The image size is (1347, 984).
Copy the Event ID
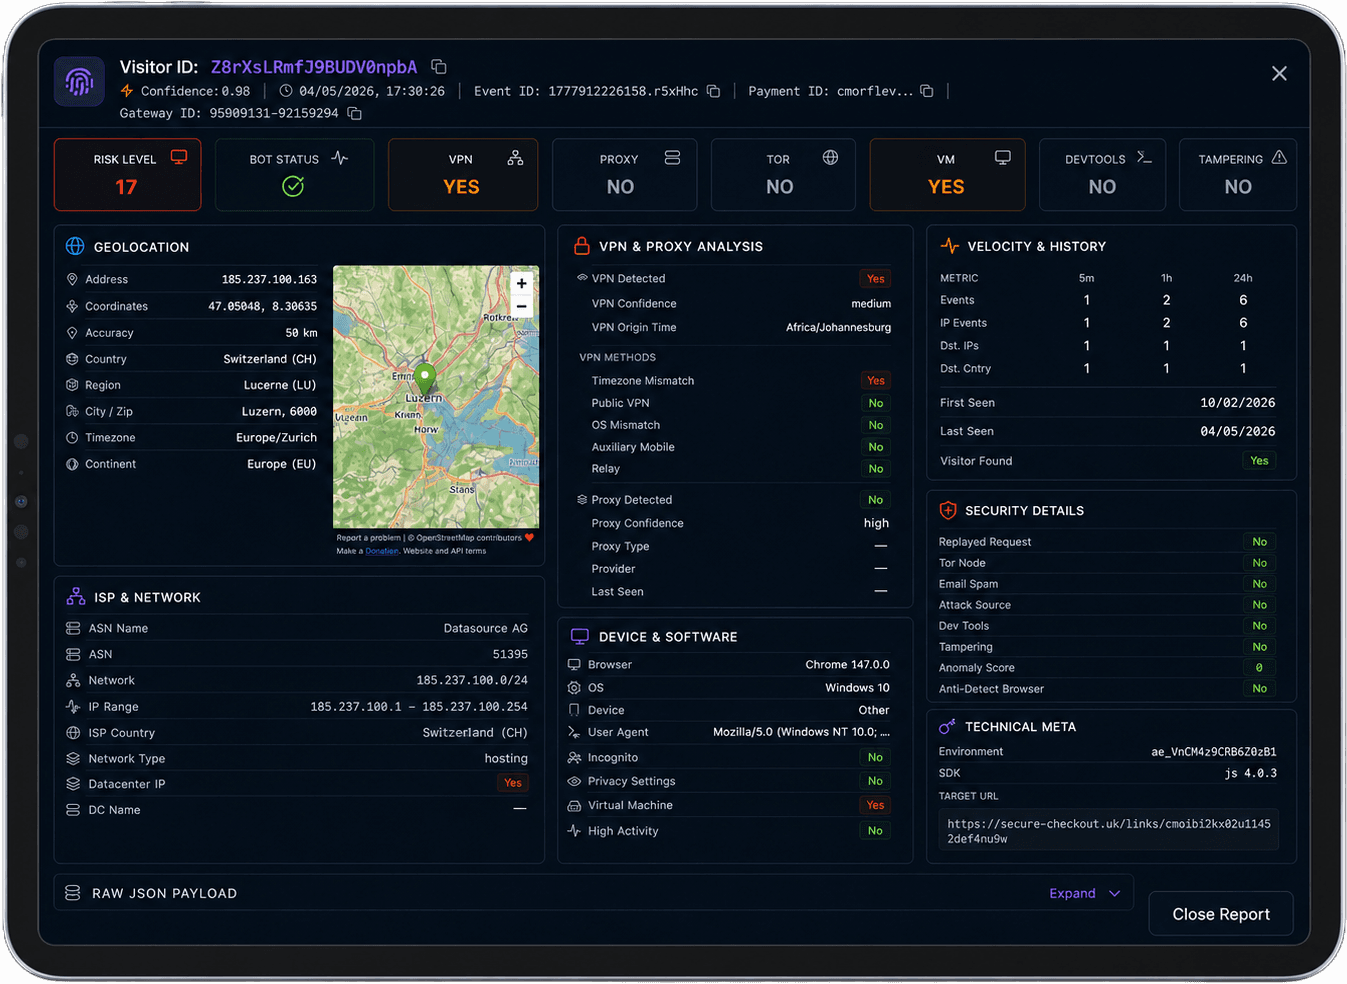pyautogui.click(x=713, y=91)
